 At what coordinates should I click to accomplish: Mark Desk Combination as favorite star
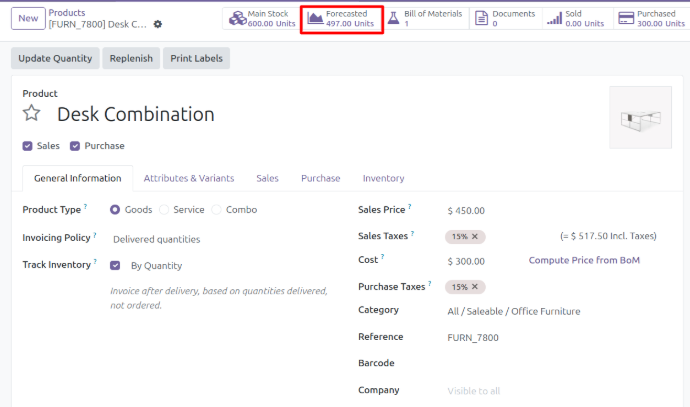pyautogui.click(x=32, y=113)
